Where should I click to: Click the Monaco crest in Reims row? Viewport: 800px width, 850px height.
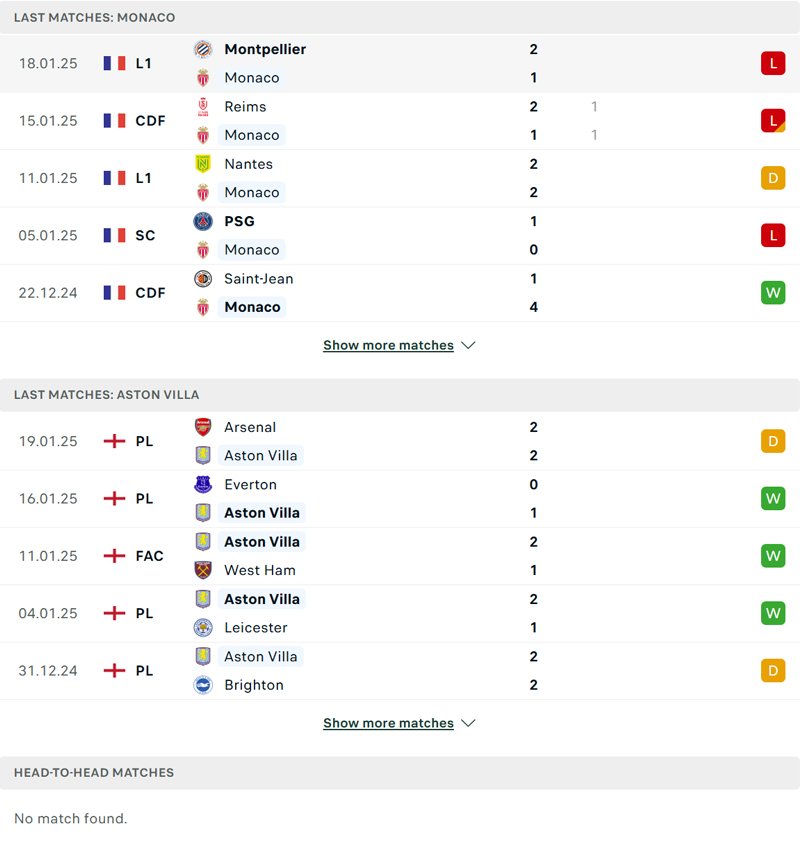coord(204,134)
